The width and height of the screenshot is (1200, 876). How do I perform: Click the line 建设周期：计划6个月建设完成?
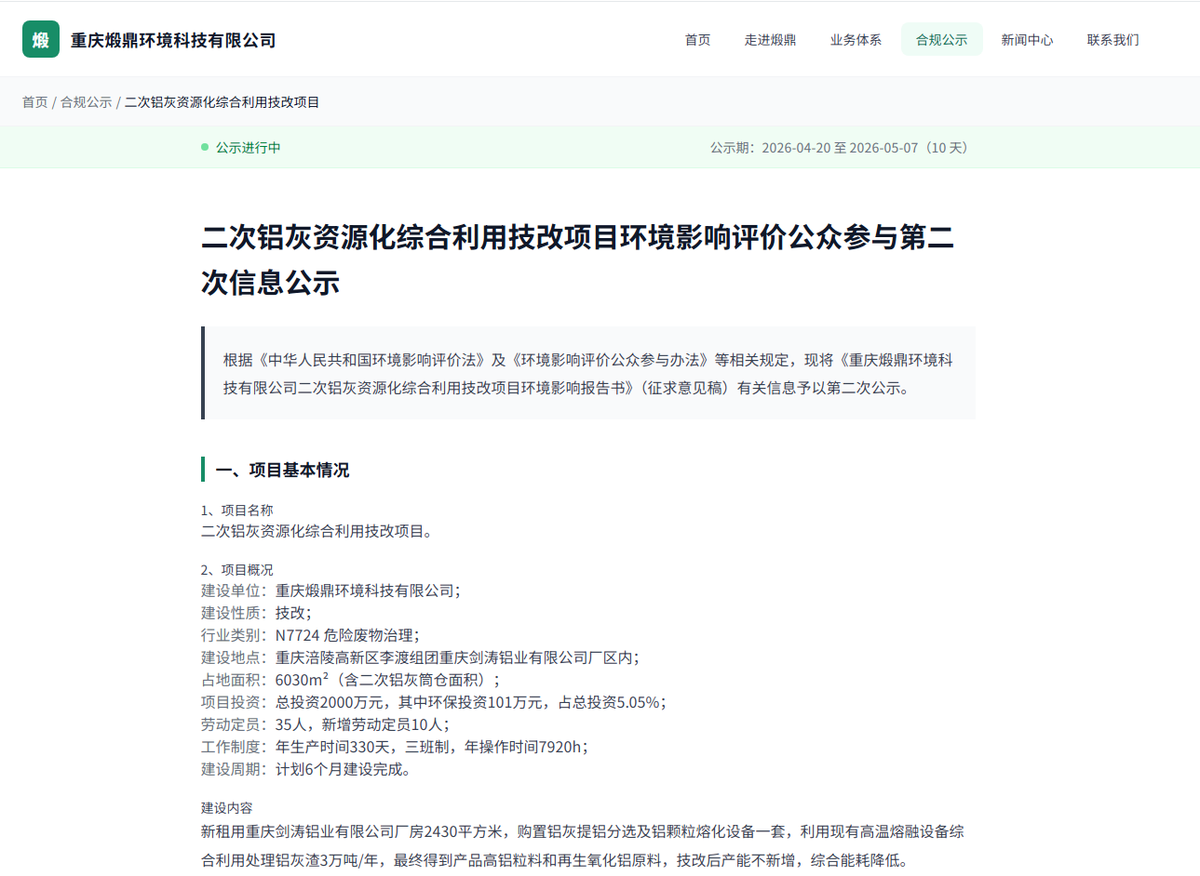pyautogui.click(x=306, y=769)
